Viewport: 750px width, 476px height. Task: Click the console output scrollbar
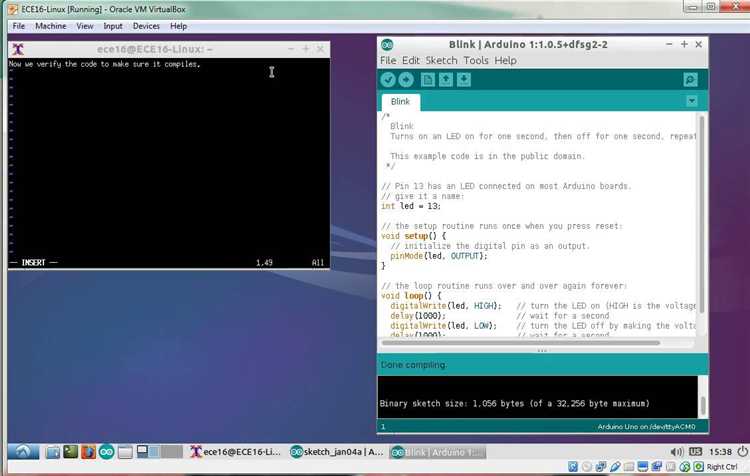703,406
